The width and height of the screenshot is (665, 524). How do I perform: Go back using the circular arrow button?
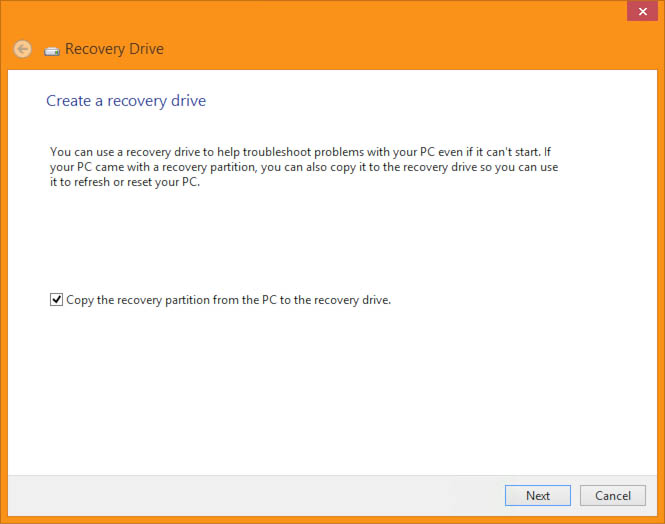[22, 49]
